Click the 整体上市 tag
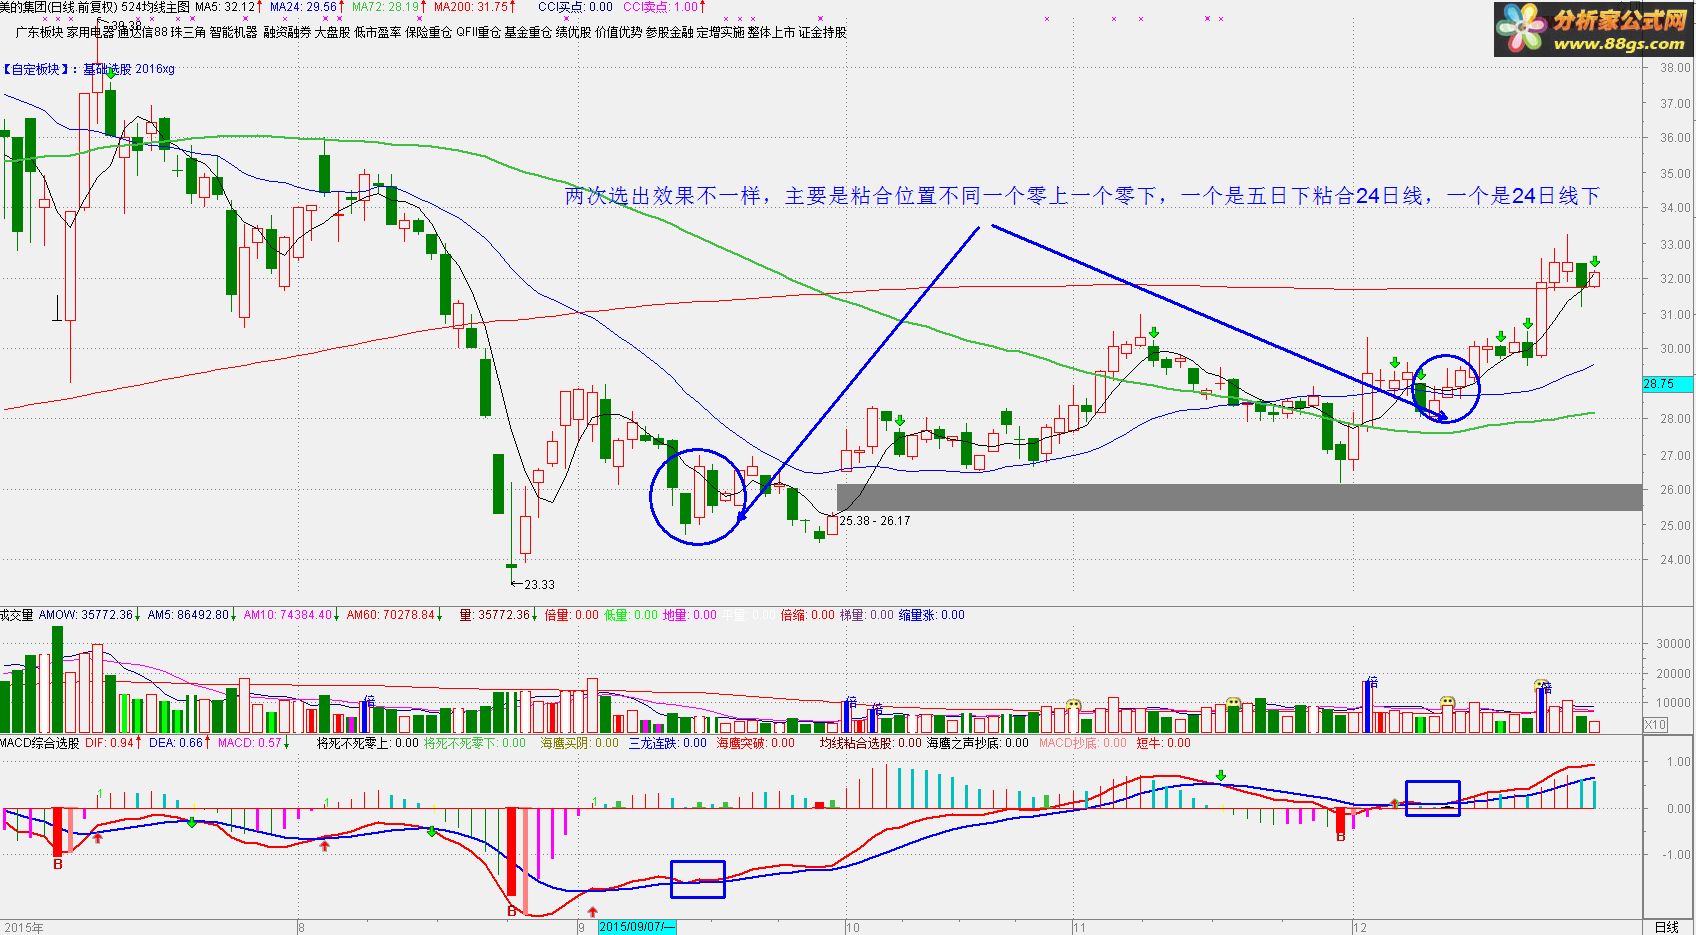1696x935 pixels. tap(771, 32)
